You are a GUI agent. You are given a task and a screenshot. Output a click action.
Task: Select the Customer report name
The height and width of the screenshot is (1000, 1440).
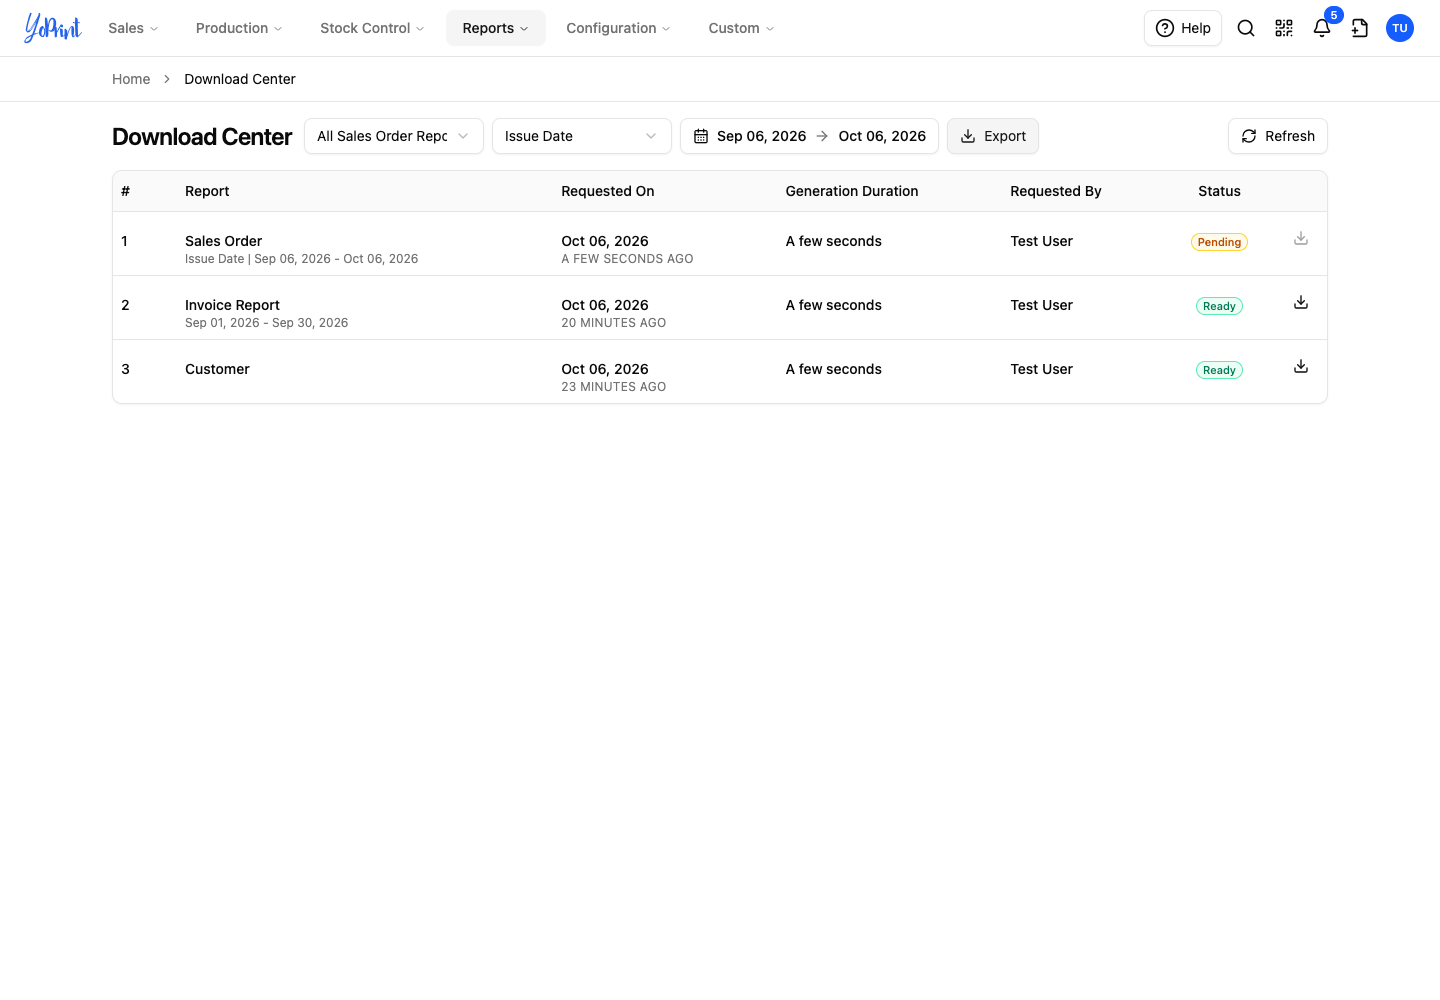point(217,369)
